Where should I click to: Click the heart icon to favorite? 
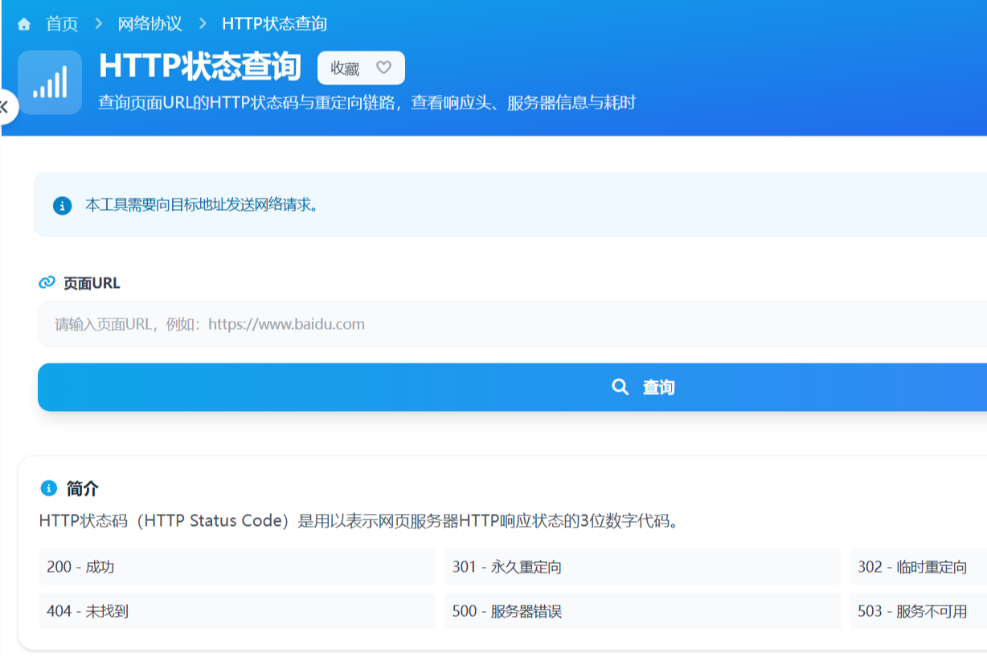(x=383, y=68)
